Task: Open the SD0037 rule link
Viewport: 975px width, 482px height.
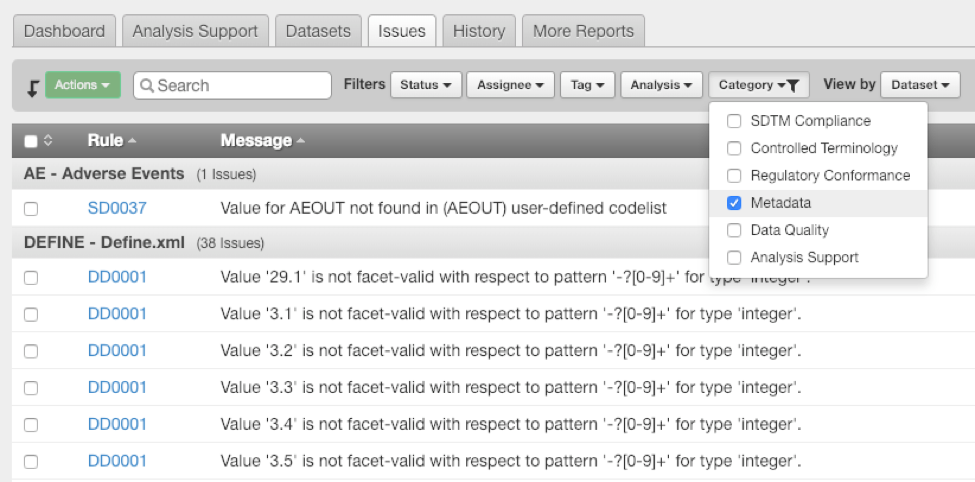Action: [117, 208]
